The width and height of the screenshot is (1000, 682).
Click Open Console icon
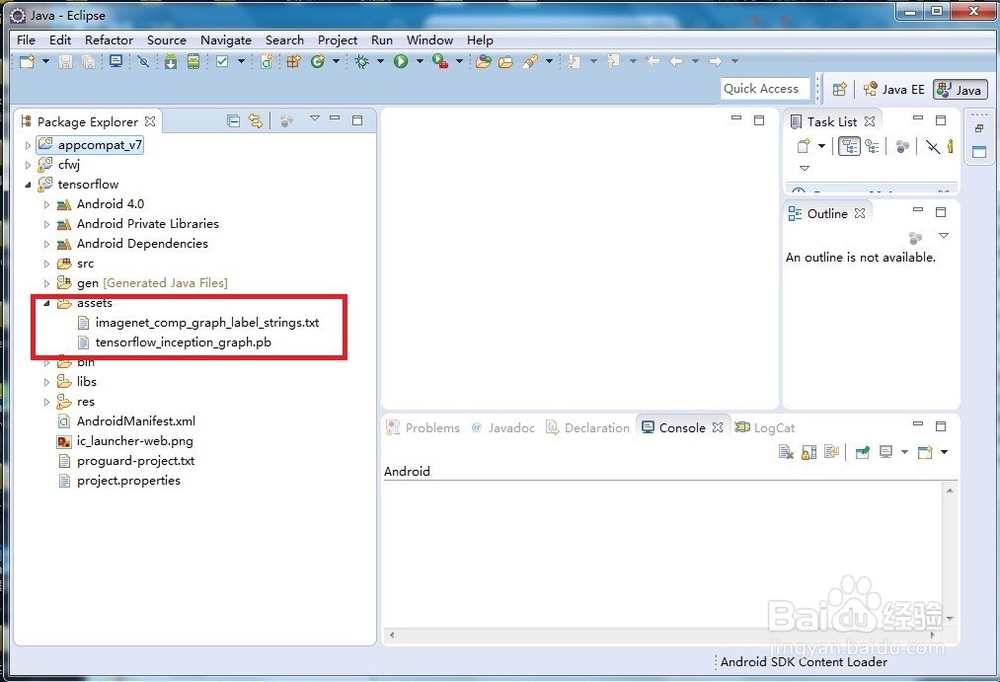[925, 452]
